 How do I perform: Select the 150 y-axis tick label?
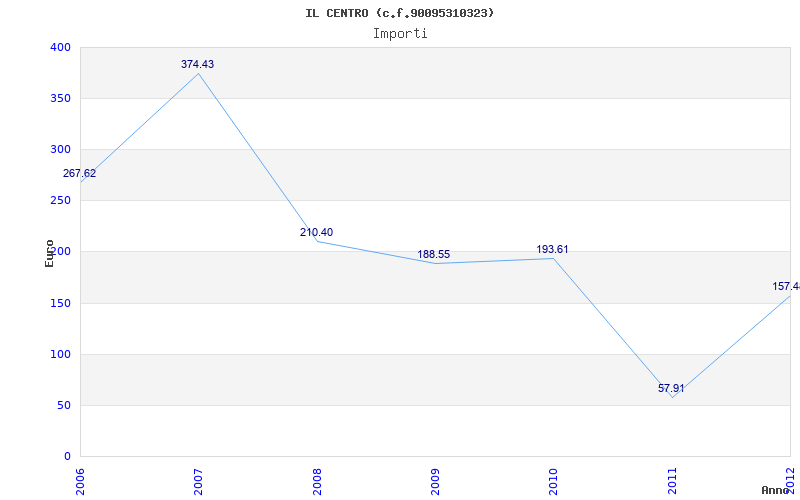pos(60,303)
